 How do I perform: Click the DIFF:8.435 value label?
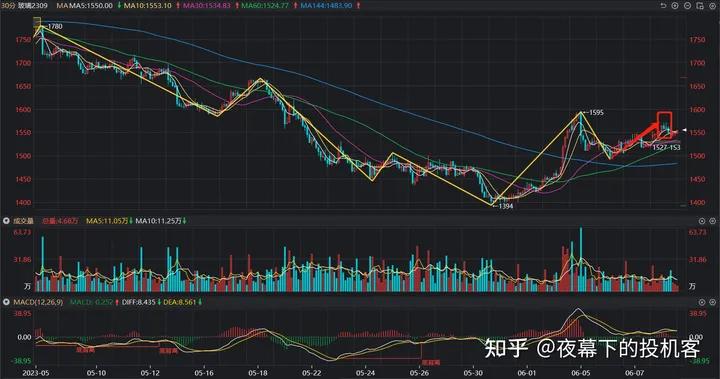coord(139,302)
